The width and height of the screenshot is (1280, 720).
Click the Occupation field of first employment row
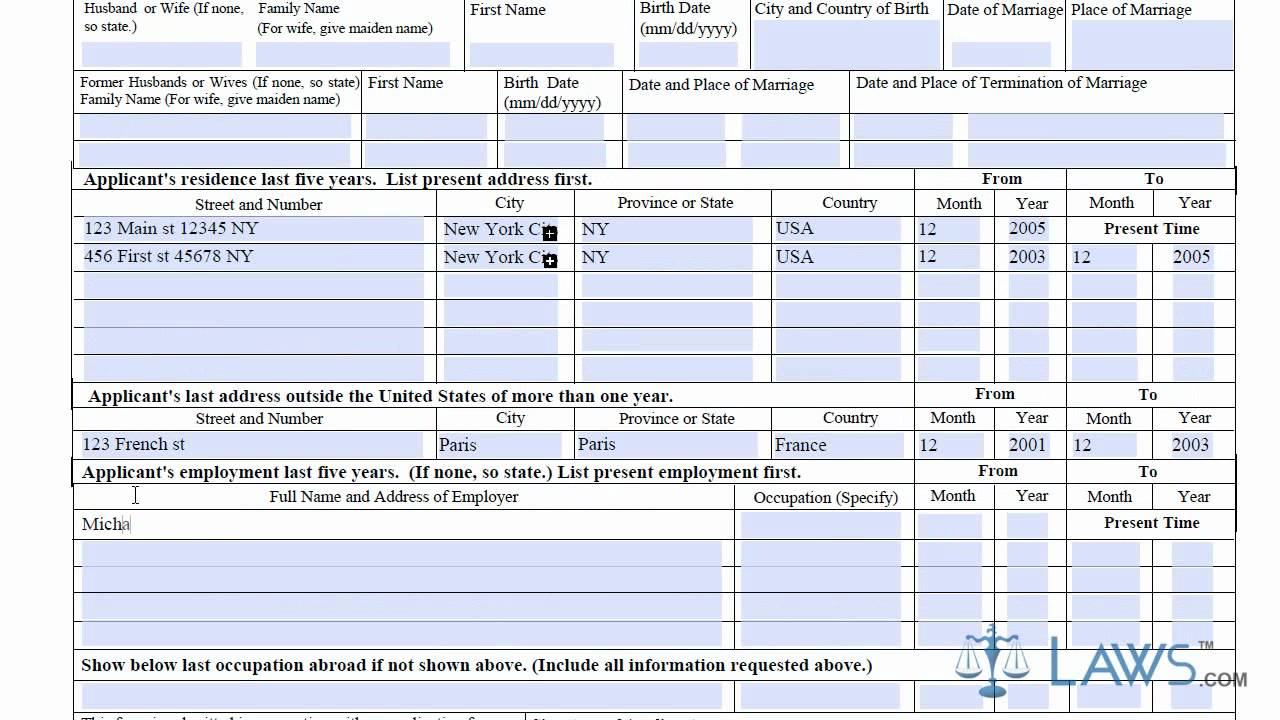pos(820,525)
